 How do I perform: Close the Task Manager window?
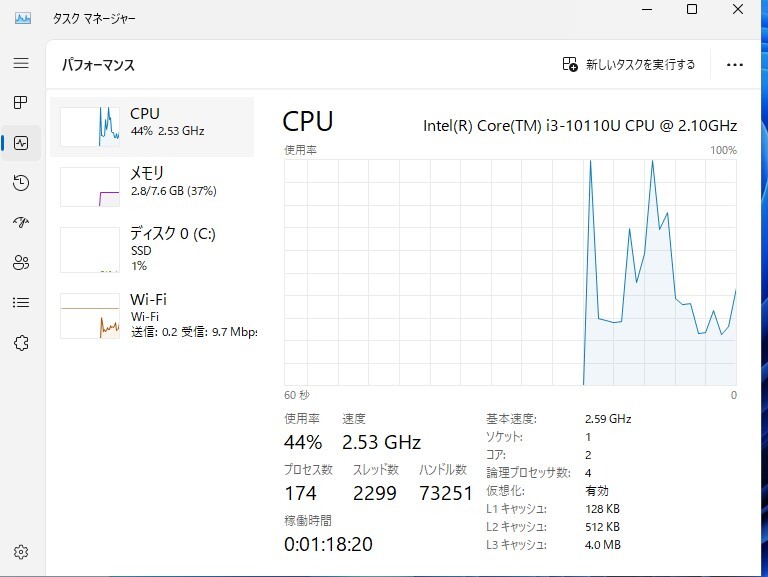pos(739,10)
